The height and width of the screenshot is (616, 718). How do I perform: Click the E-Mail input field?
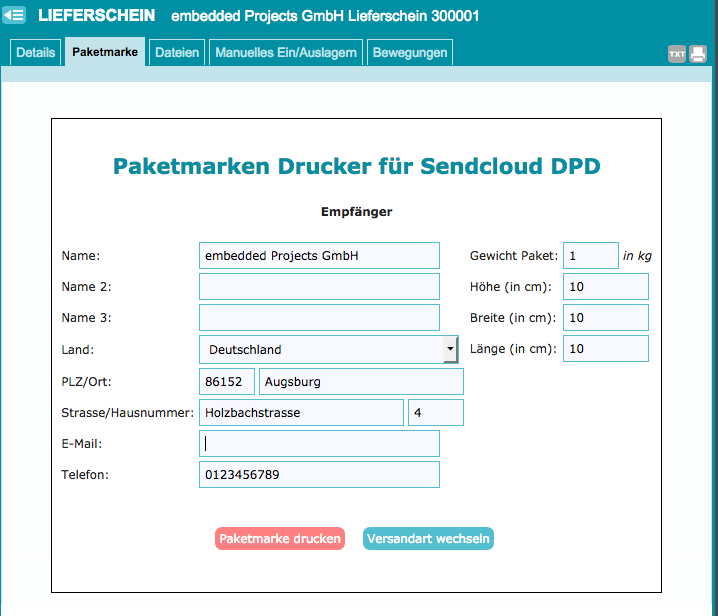coord(319,443)
